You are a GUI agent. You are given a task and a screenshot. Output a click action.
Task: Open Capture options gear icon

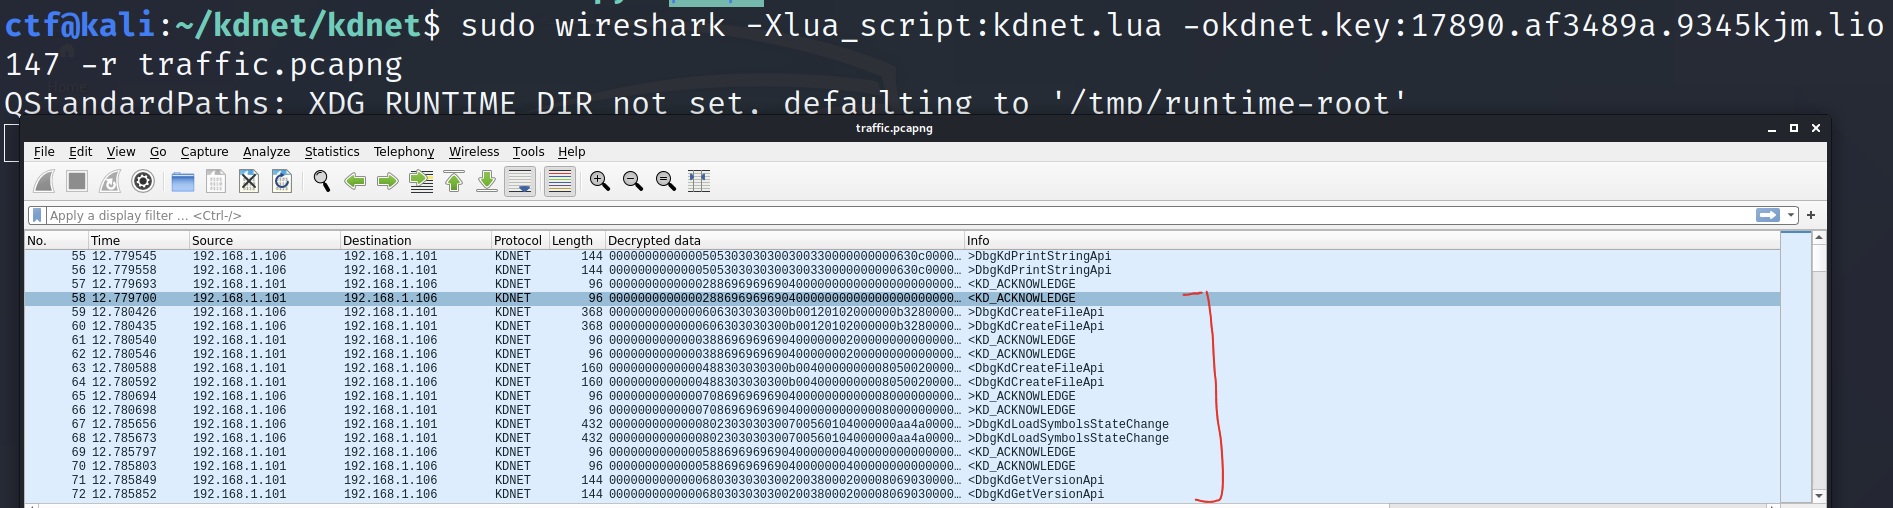click(143, 181)
